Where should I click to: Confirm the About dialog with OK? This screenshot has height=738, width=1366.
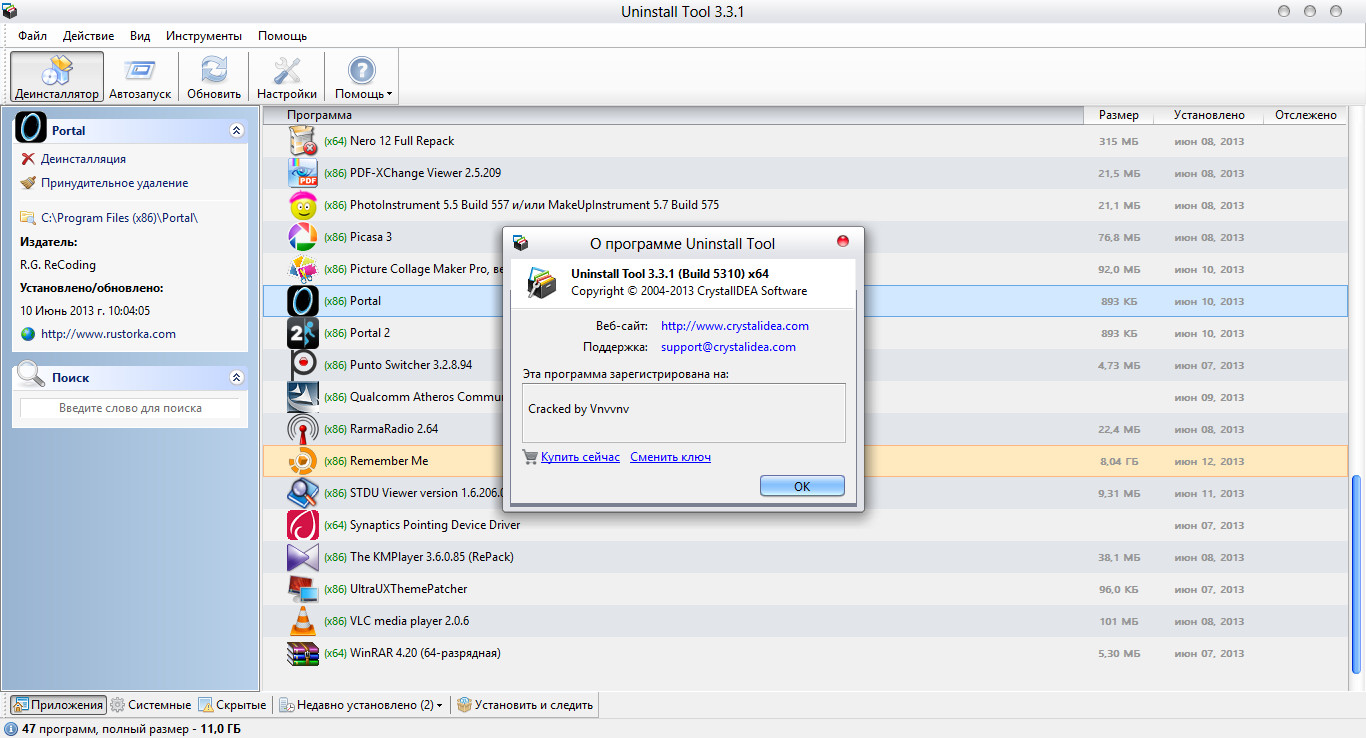(x=802, y=486)
